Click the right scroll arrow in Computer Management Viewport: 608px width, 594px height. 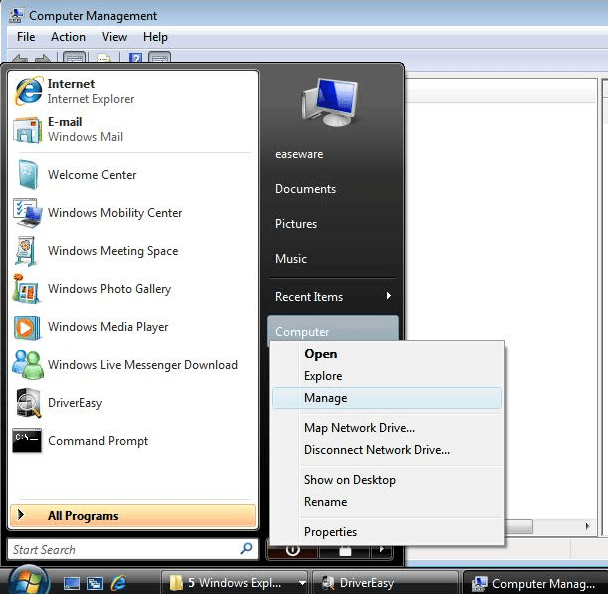[587, 527]
